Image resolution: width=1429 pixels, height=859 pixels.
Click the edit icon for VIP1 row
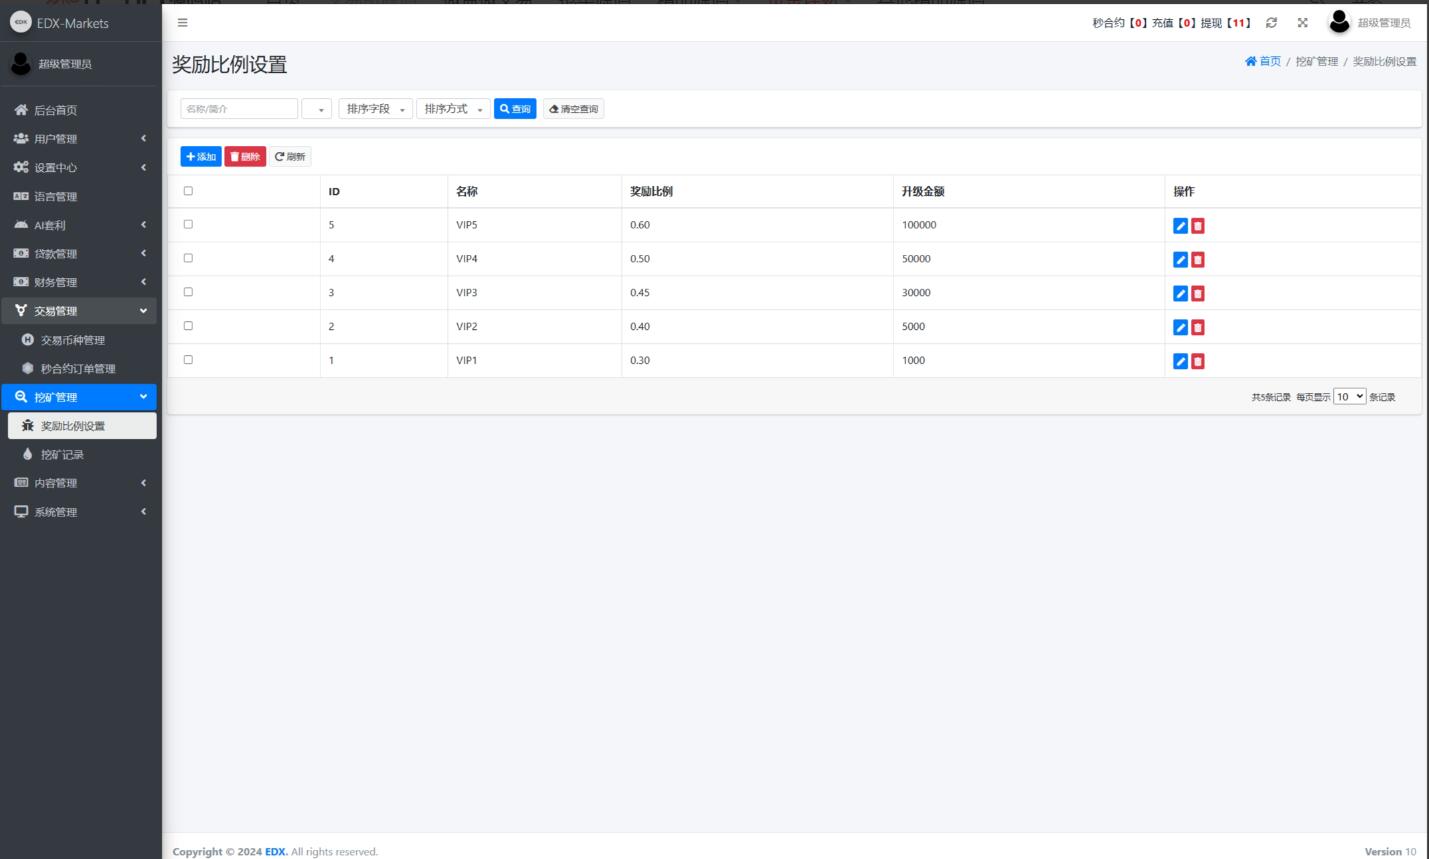click(x=1180, y=362)
